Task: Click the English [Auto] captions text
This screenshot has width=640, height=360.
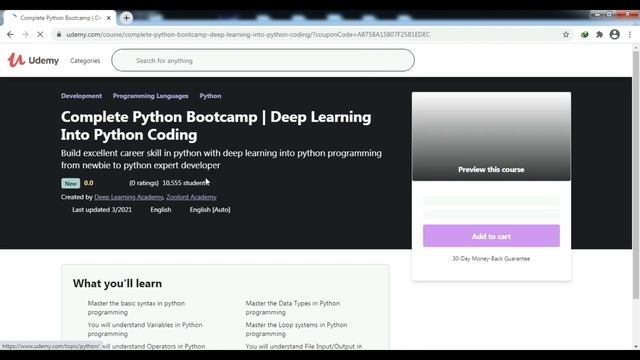Action: click(210, 210)
